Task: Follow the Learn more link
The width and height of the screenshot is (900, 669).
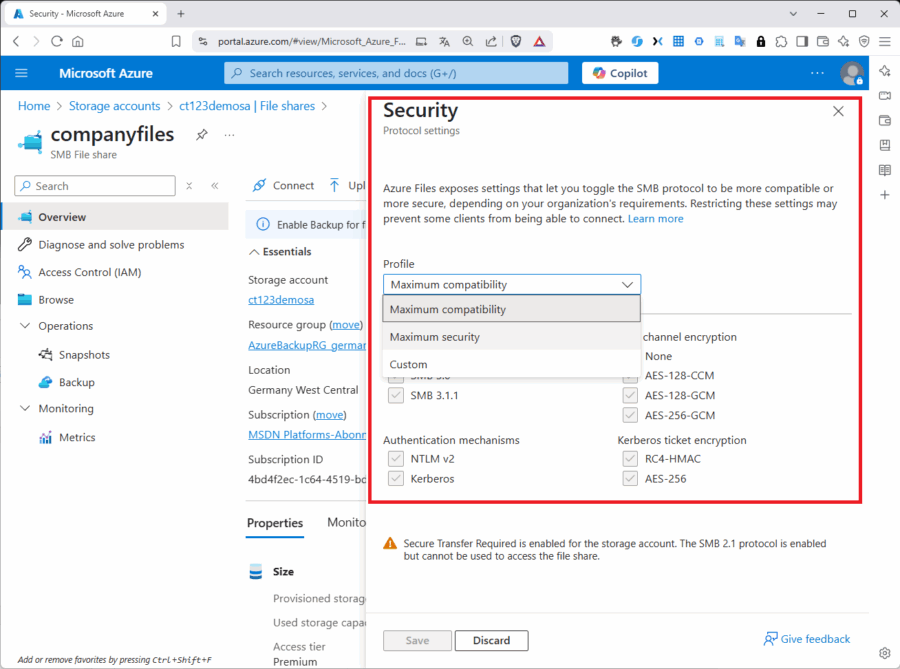Action: click(x=655, y=219)
